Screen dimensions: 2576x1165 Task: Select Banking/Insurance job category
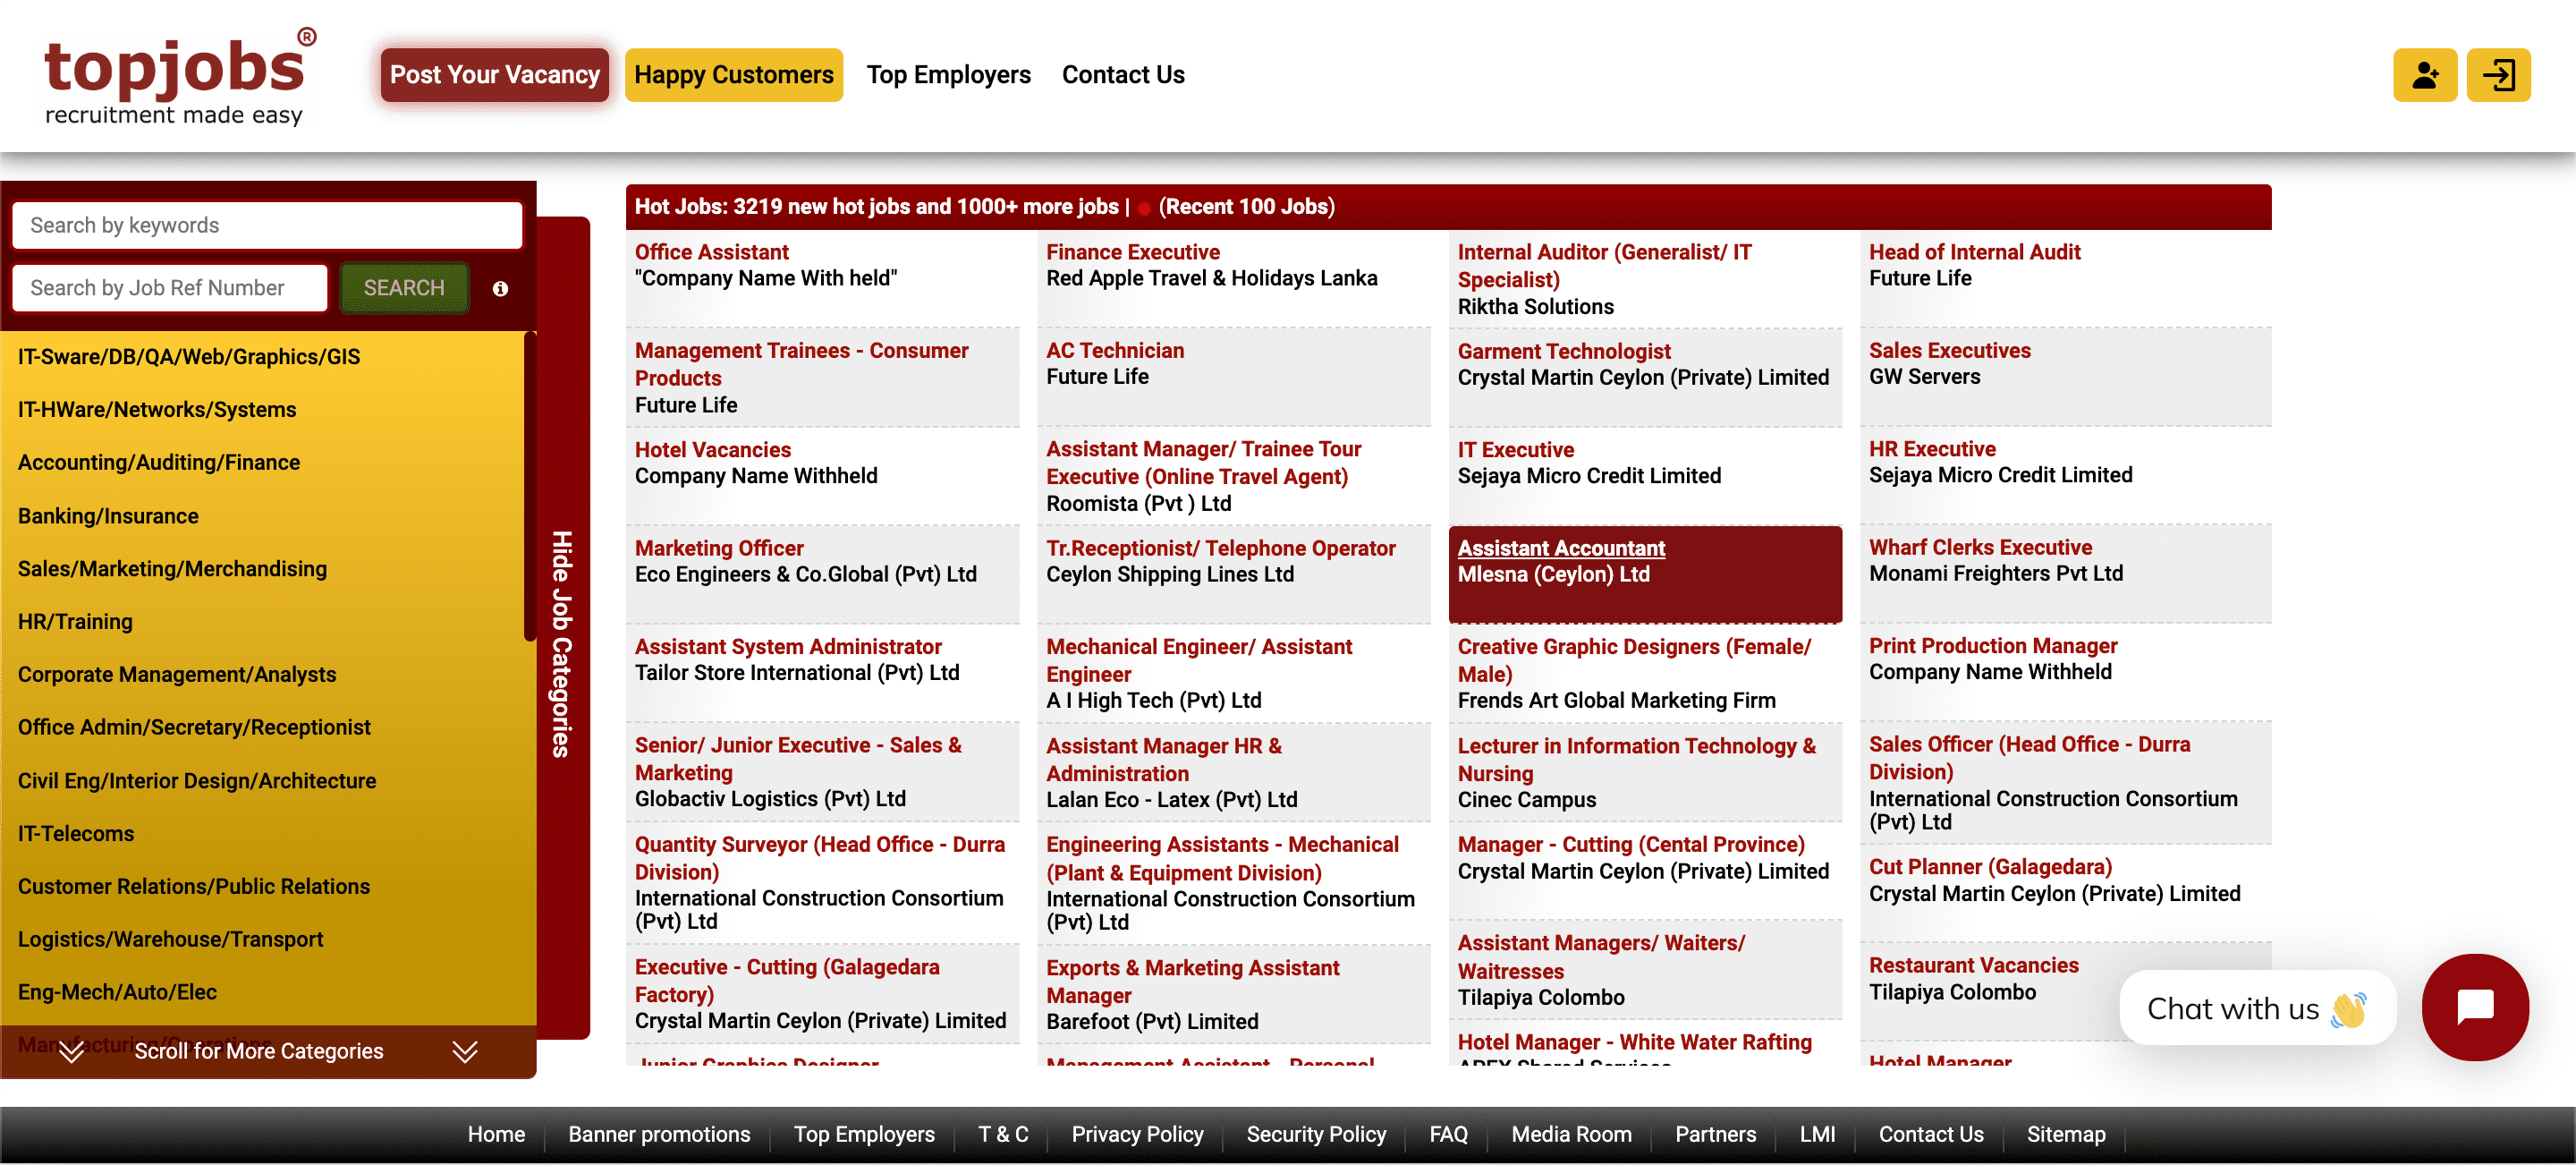(108, 516)
